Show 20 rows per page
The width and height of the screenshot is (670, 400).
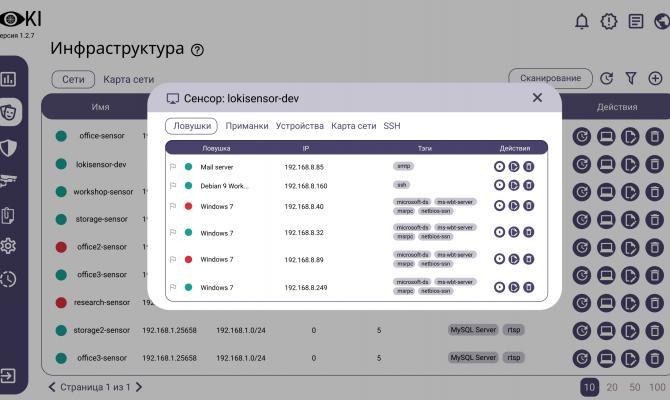tap(612, 387)
